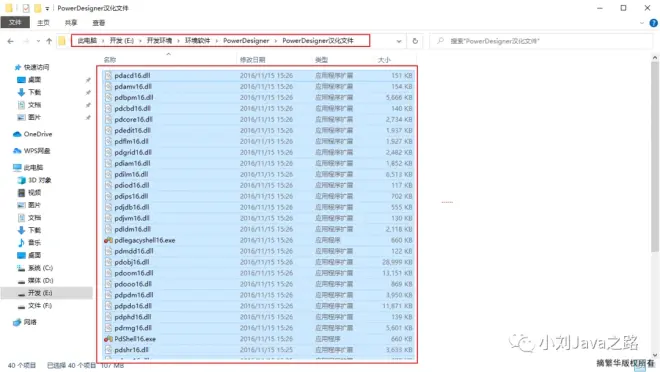Open the help icon
This screenshot has height=372, width=660.
(x=653, y=23)
